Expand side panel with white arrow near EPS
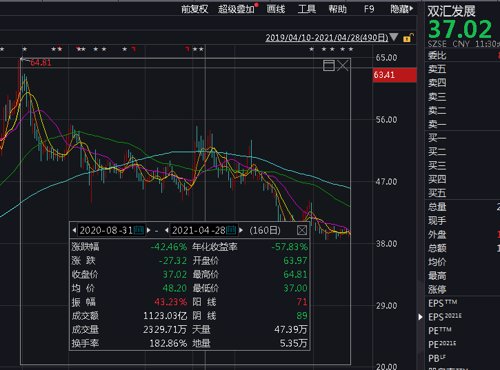Image resolution: width=500 pixels, height=370 pixels. [x=421, y=317]
